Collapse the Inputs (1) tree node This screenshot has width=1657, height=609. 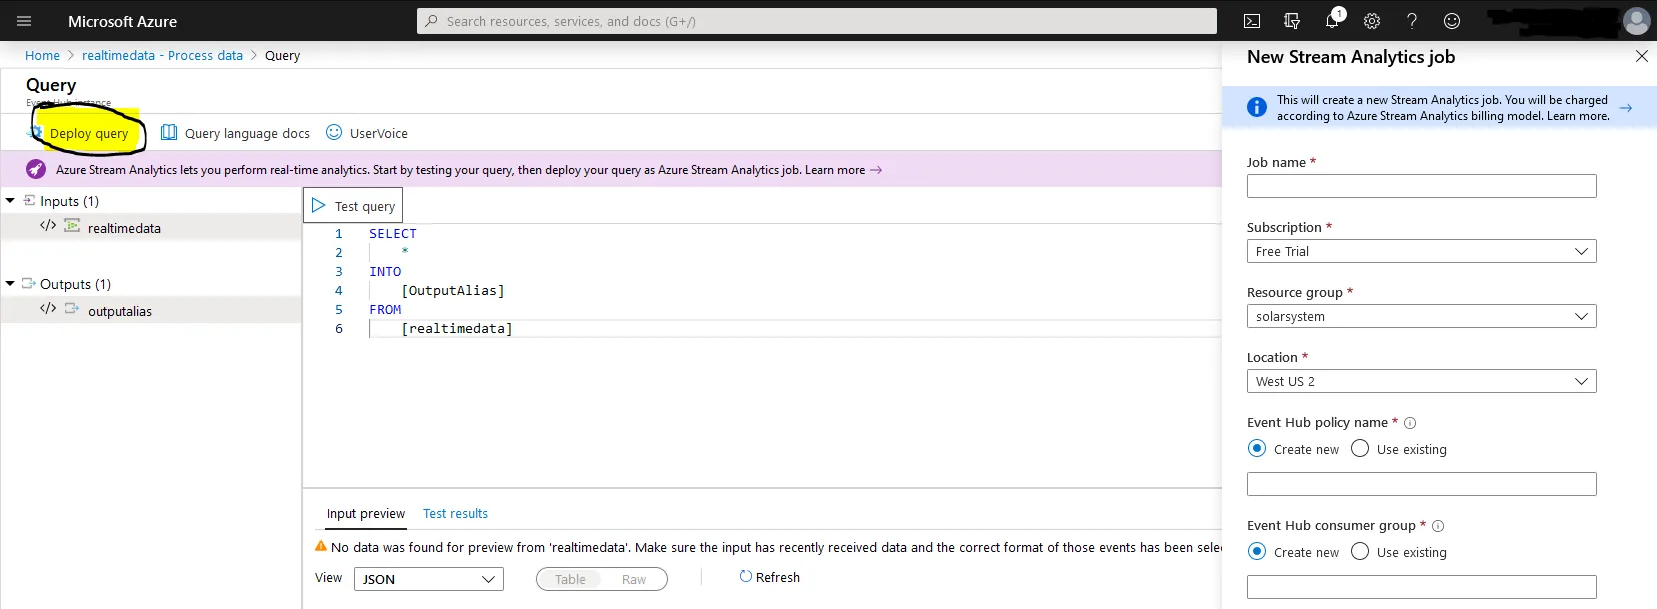click(x=10, y=201)
